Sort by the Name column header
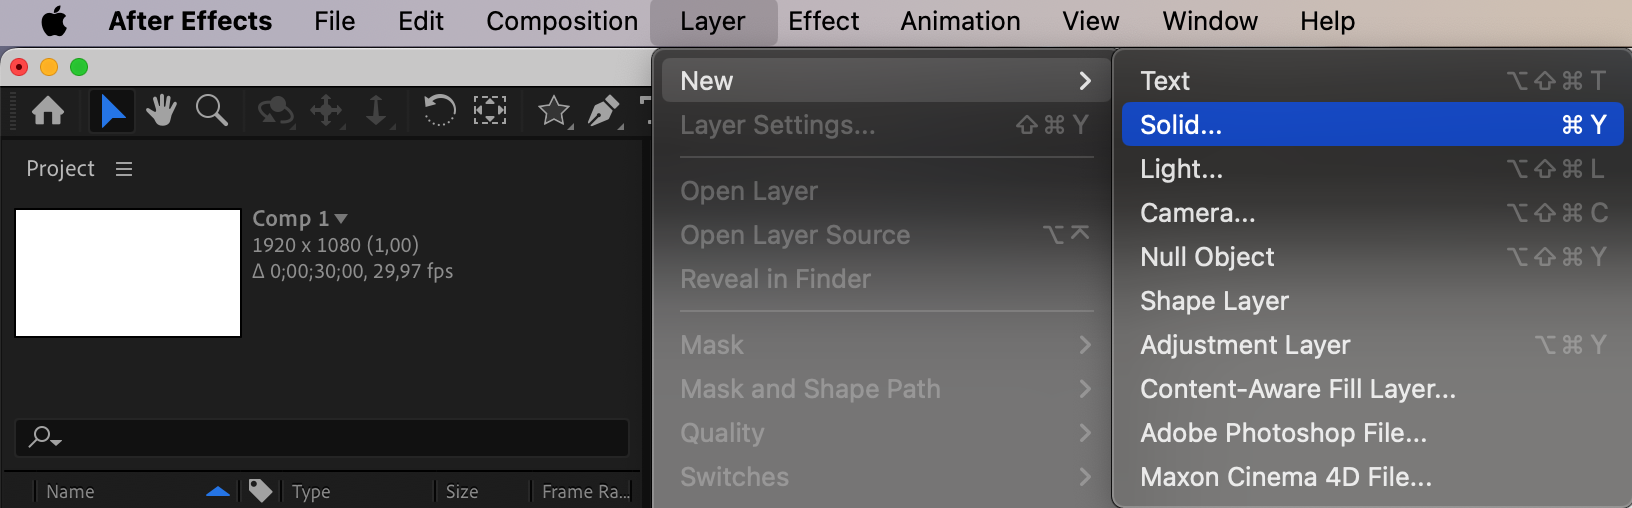This screenshot has width=1632, height=508. [71, 491]
